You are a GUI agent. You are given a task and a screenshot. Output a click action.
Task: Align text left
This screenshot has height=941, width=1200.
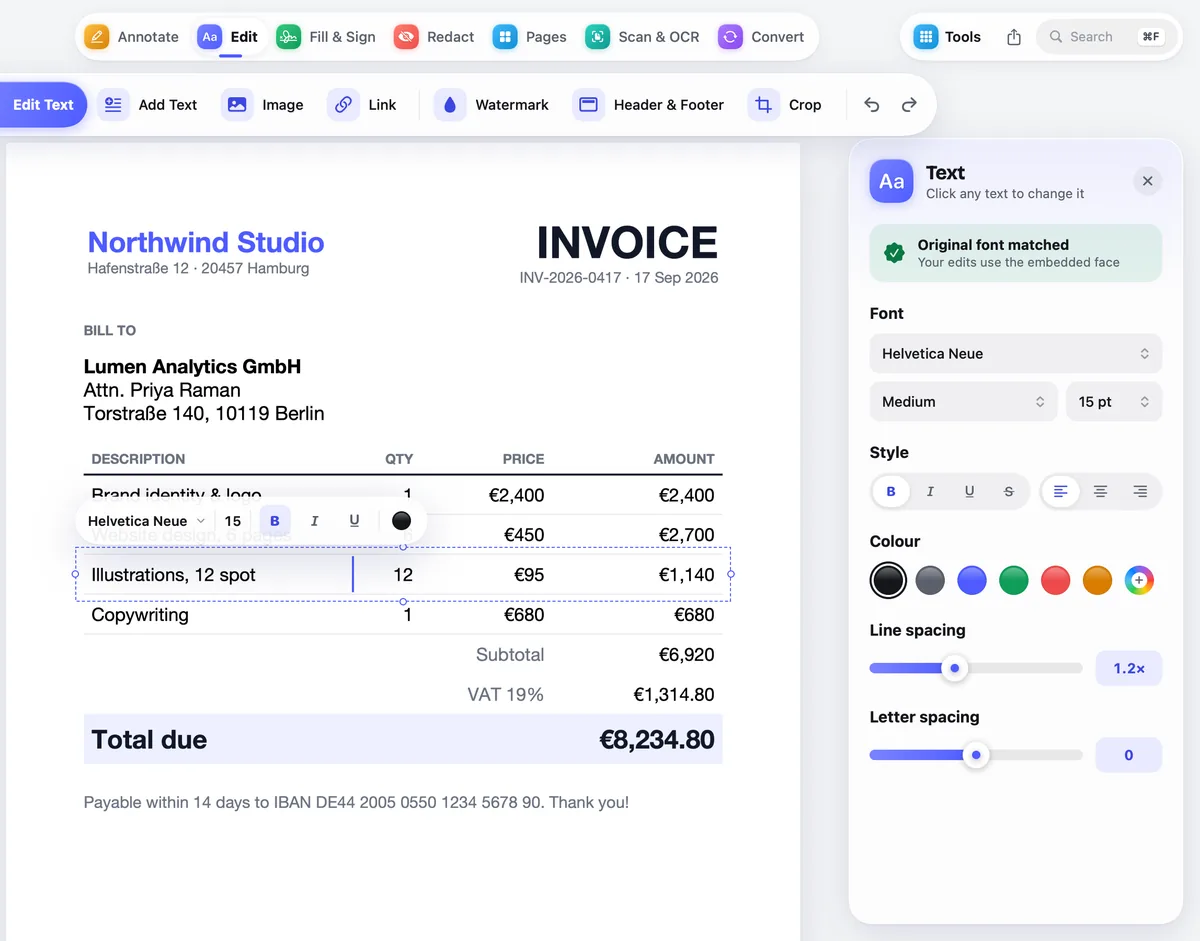[x=1061, y=491]
